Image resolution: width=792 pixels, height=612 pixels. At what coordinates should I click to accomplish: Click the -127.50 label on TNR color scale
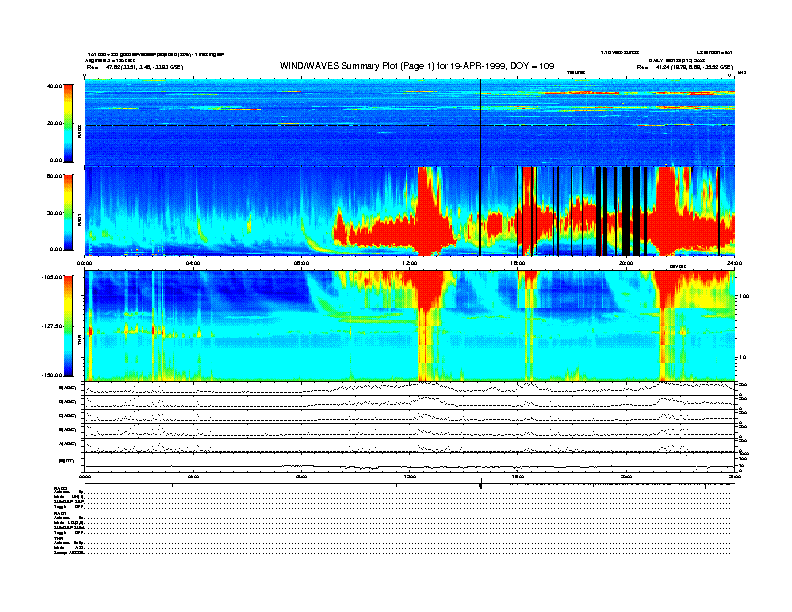click(x=52, y=326)
